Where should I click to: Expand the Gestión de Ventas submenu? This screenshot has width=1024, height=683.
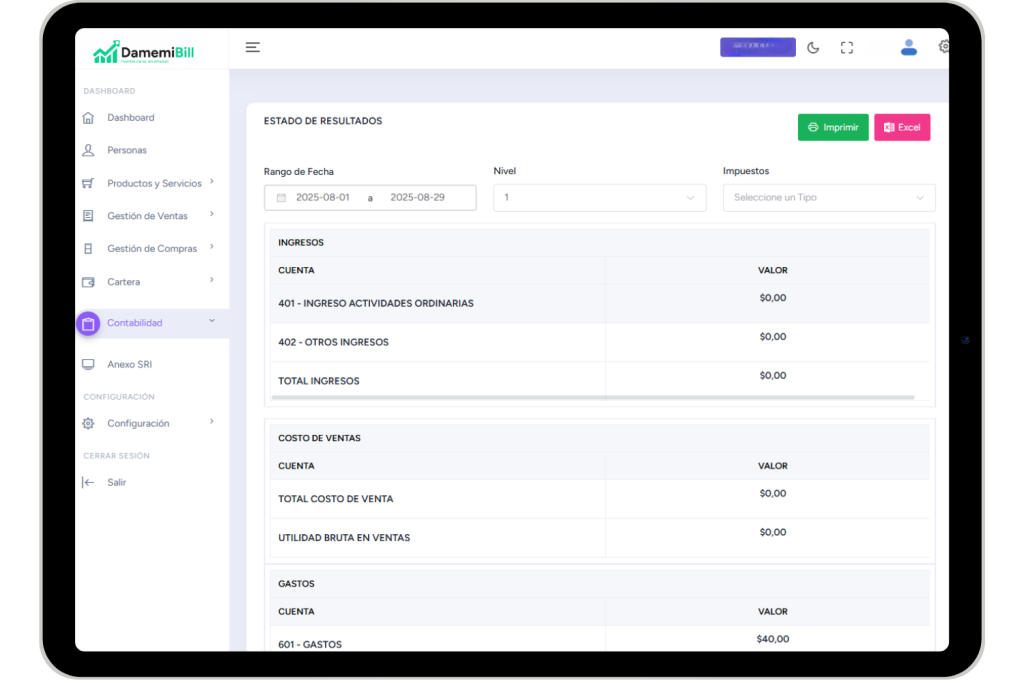tap(147, 216)
